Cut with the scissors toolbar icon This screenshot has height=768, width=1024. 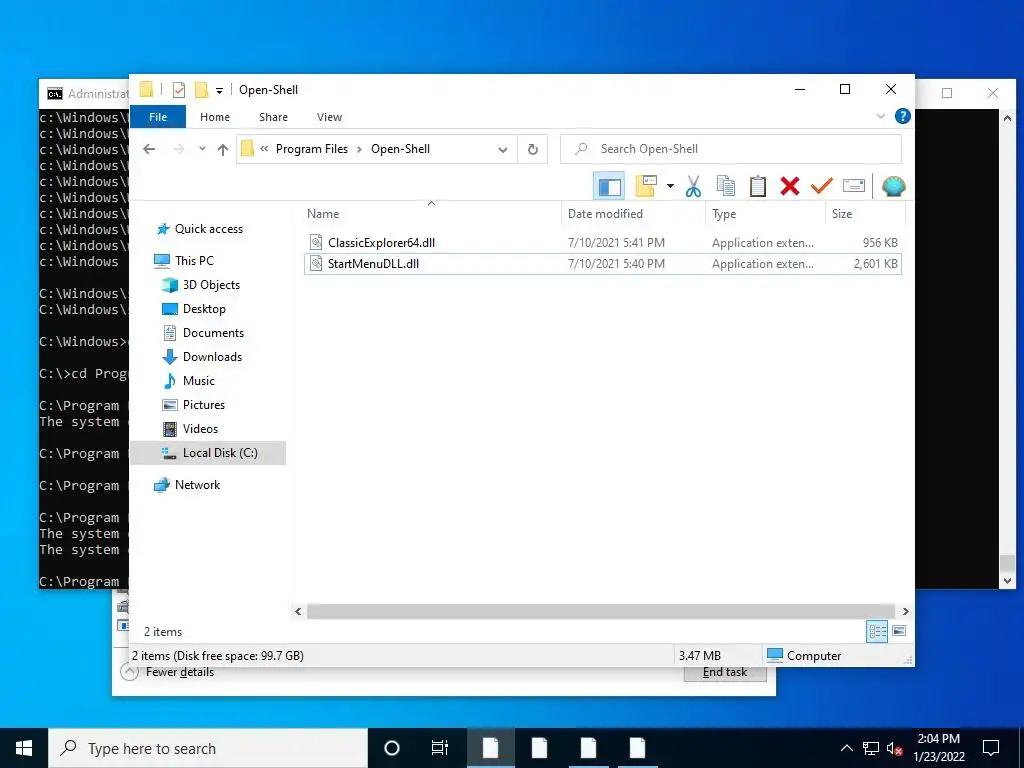[694, 187]
